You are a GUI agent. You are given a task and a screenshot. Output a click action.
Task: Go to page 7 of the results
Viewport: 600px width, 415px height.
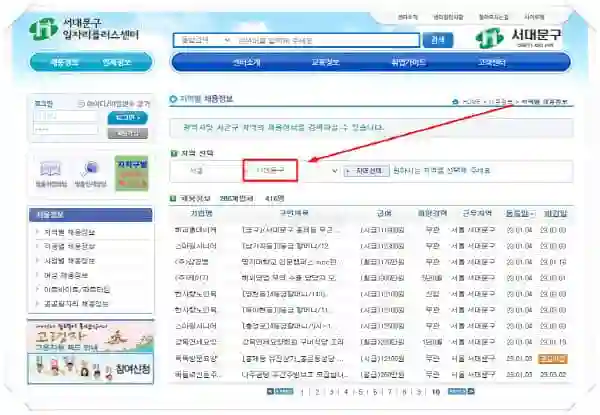click(390, 392)
